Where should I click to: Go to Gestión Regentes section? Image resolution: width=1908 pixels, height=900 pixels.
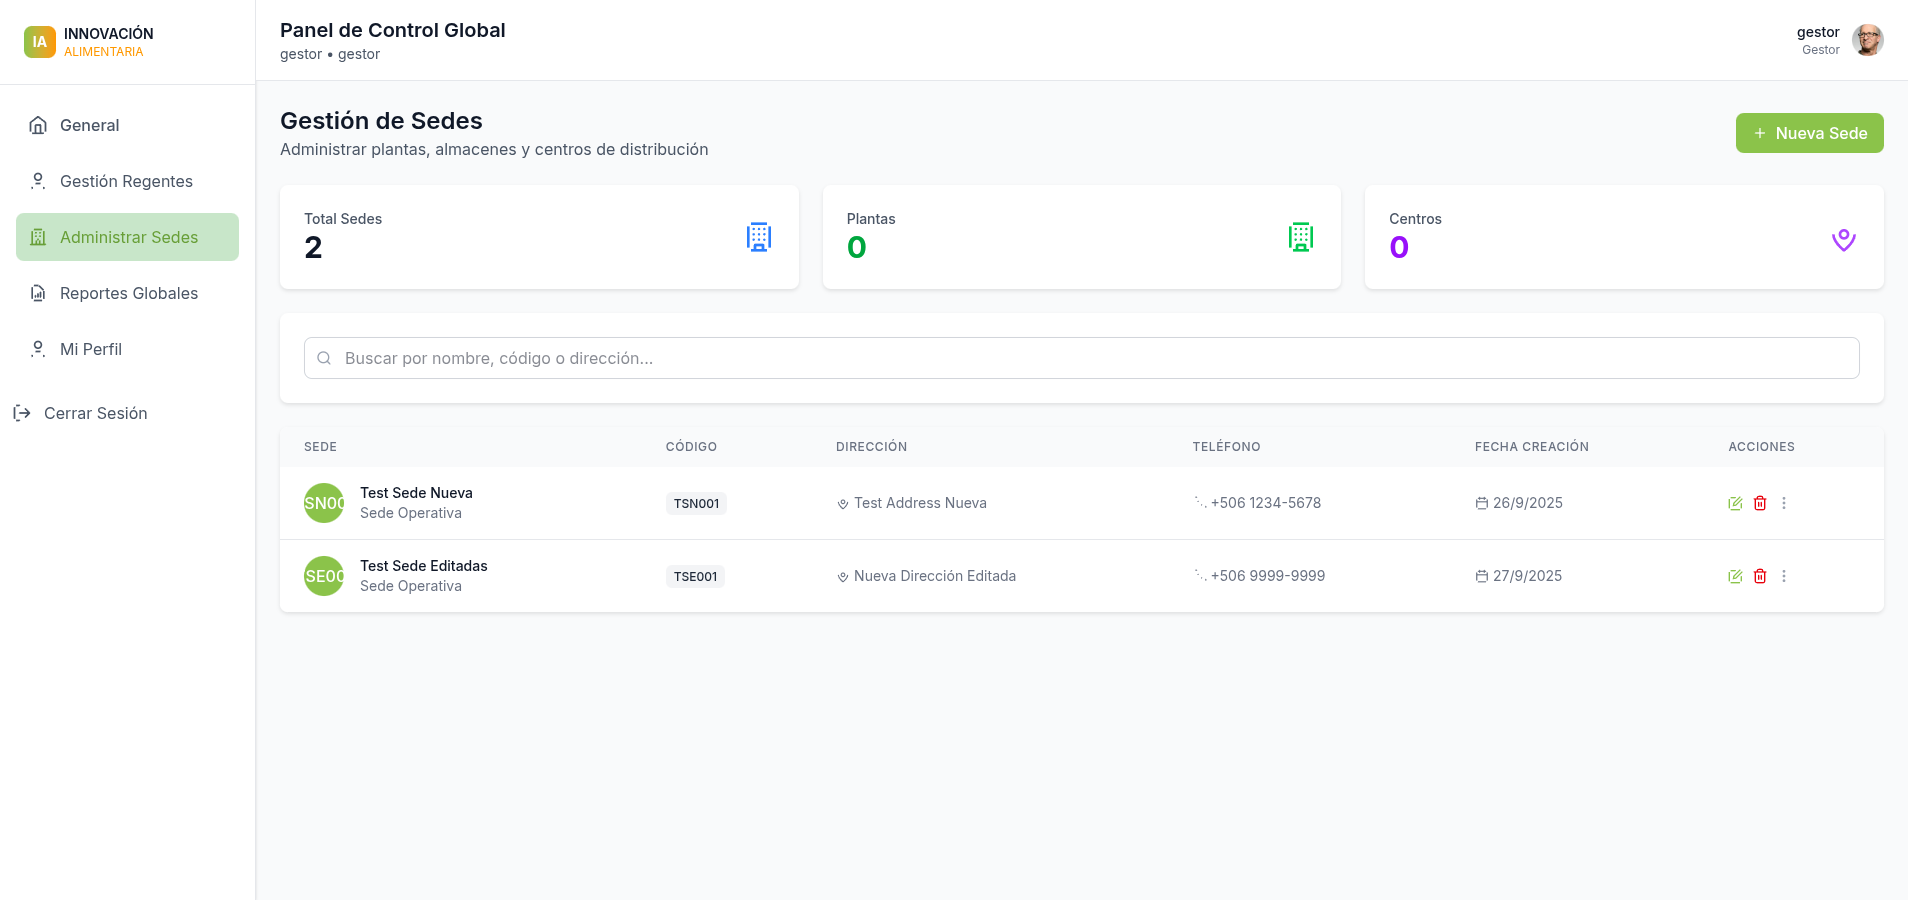127,181
